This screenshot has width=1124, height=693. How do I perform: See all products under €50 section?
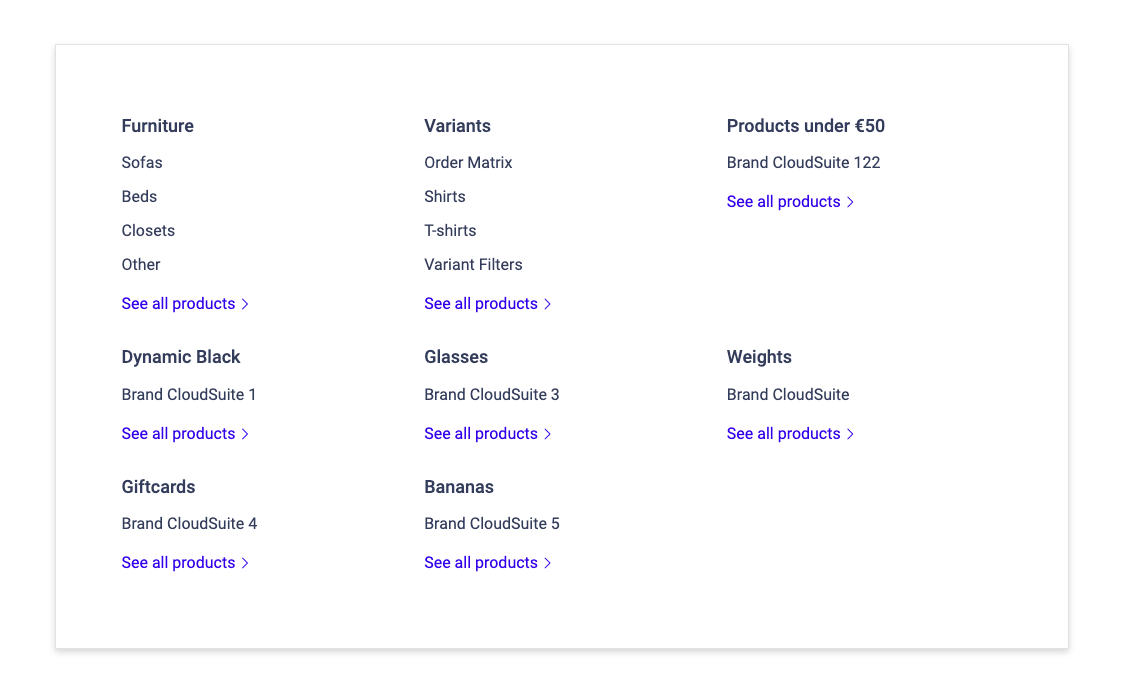pyautogui.click(x=783, y=201)
